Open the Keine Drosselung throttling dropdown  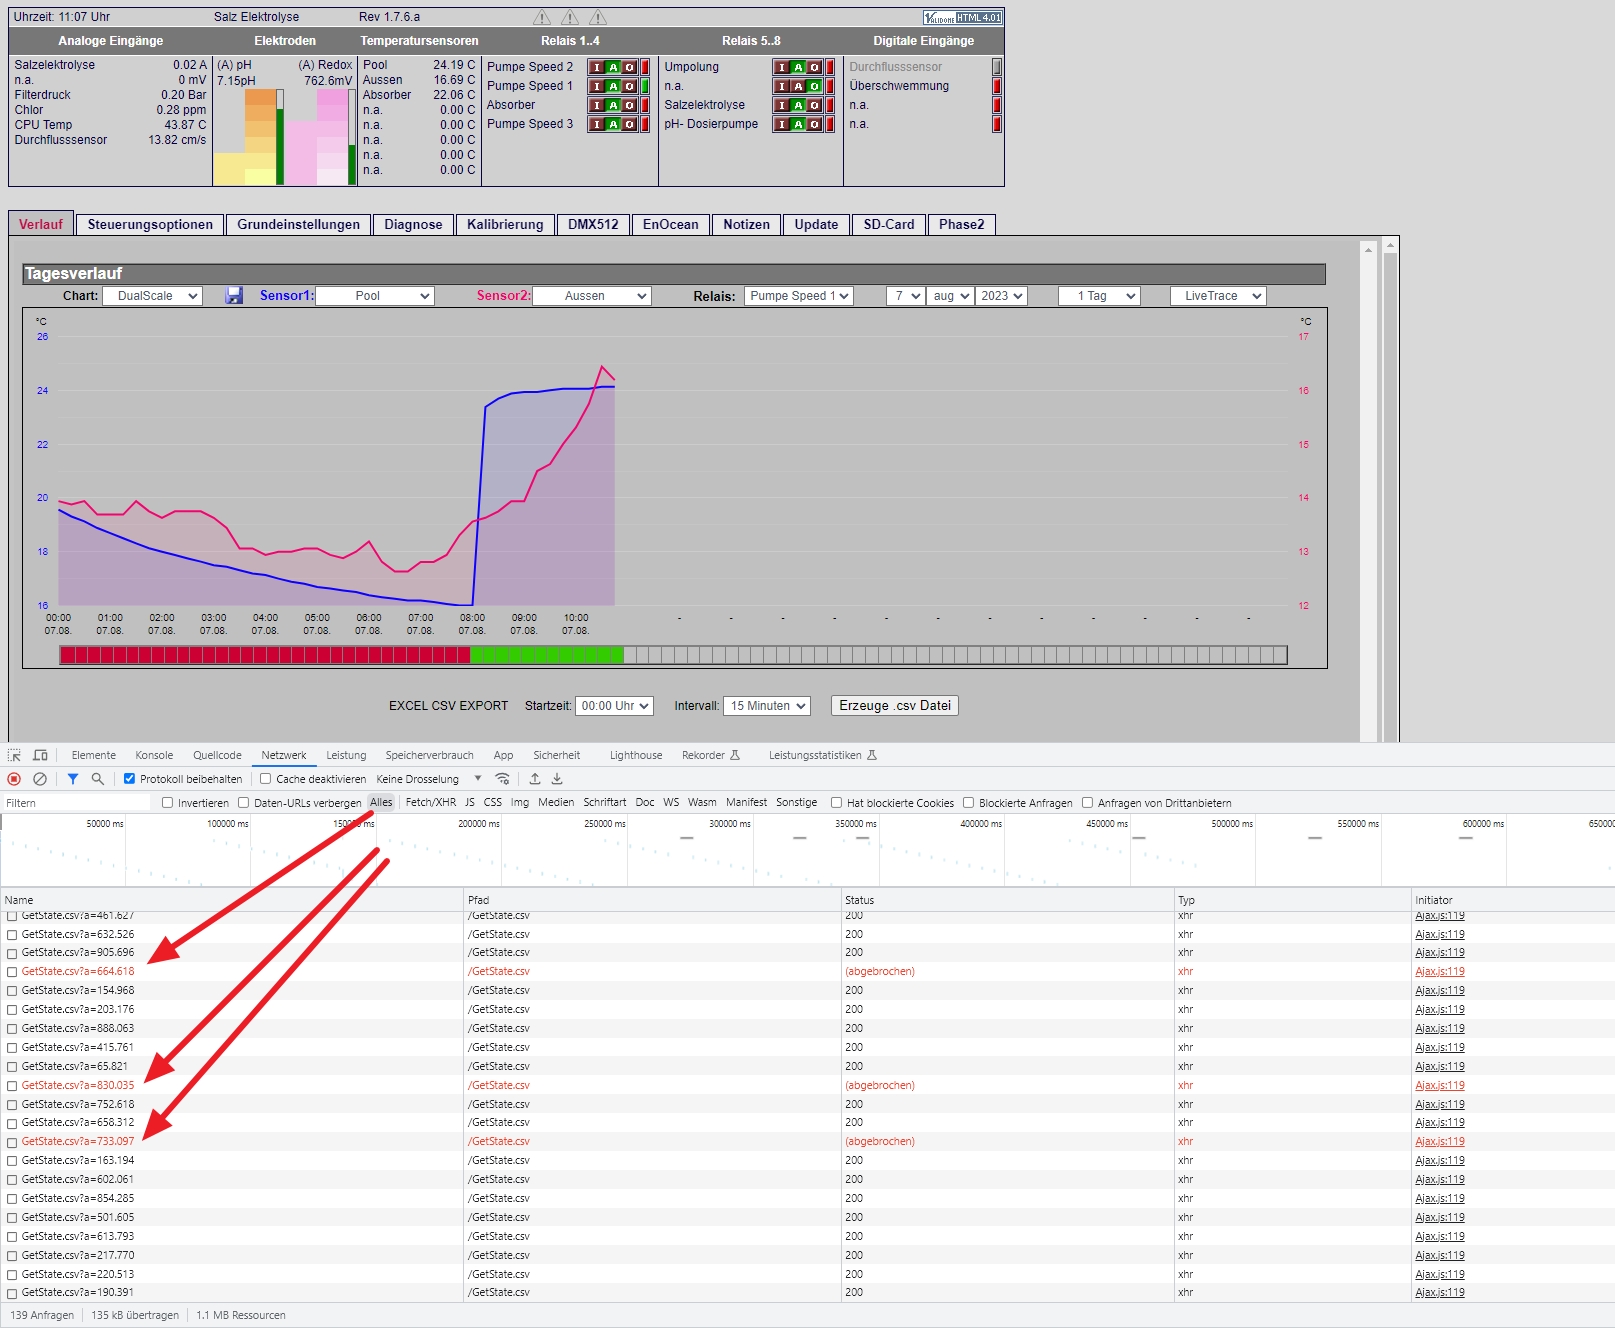429,779
